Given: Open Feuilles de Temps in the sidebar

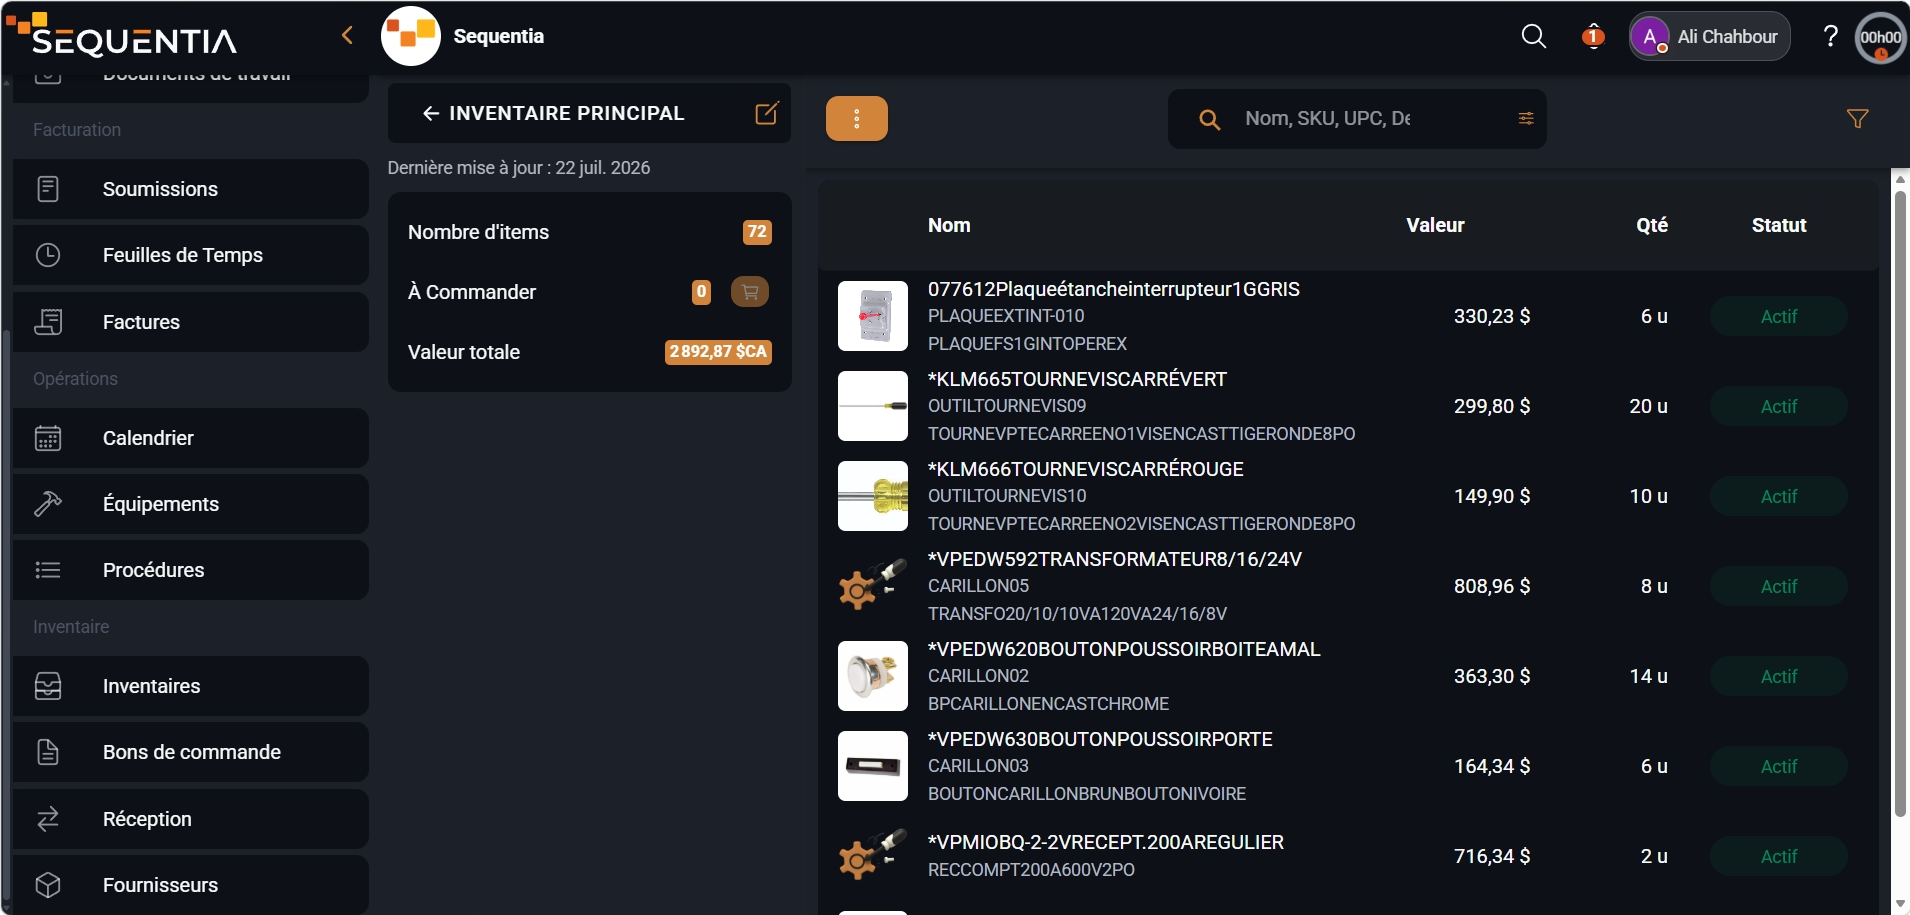Looking at the screenshot, I should pos(190,255).
